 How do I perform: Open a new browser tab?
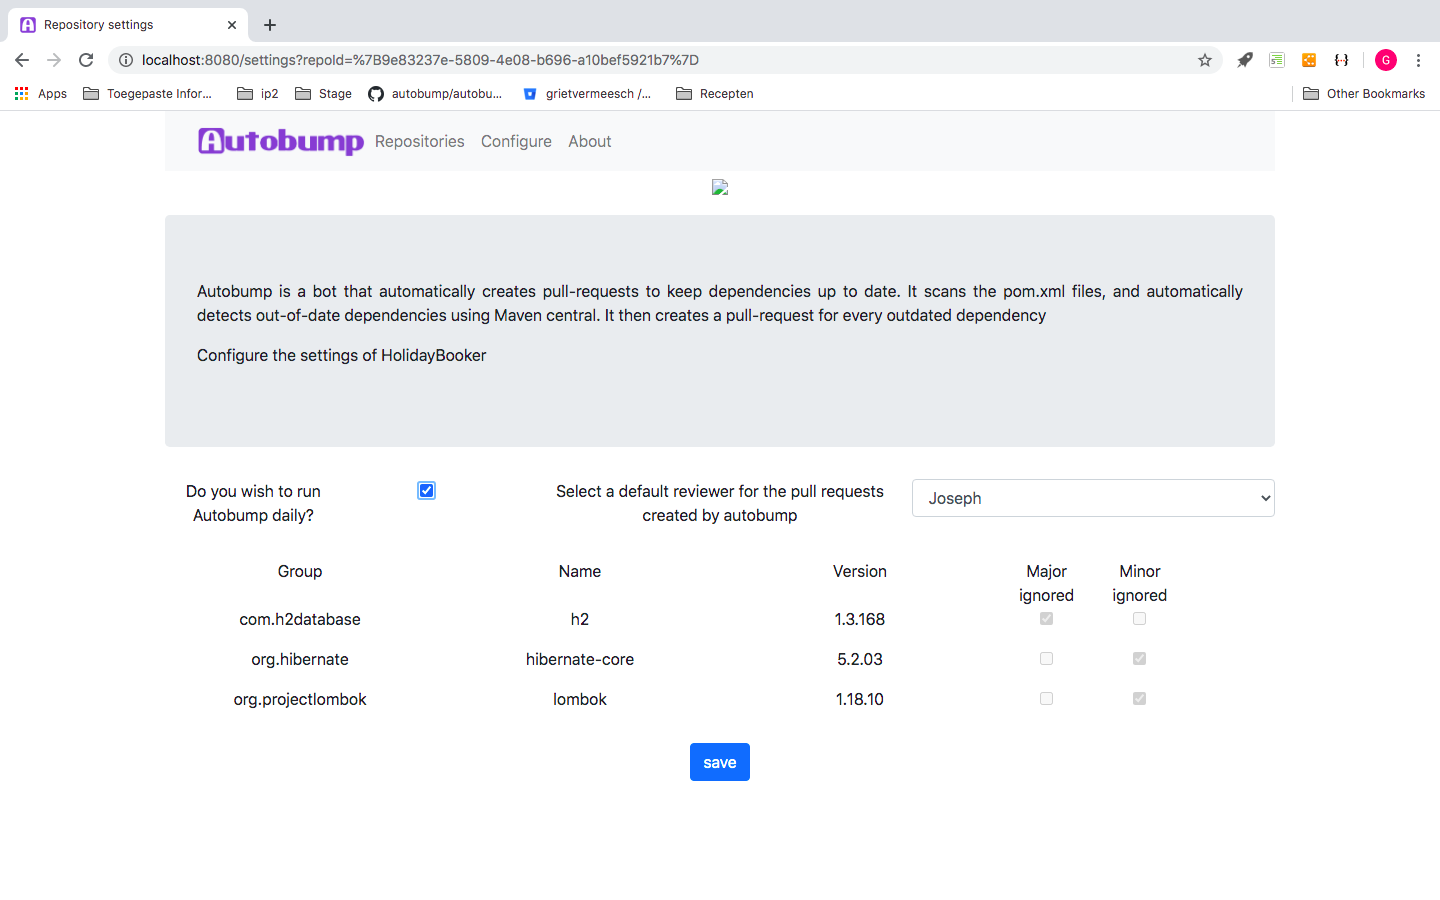270,25
